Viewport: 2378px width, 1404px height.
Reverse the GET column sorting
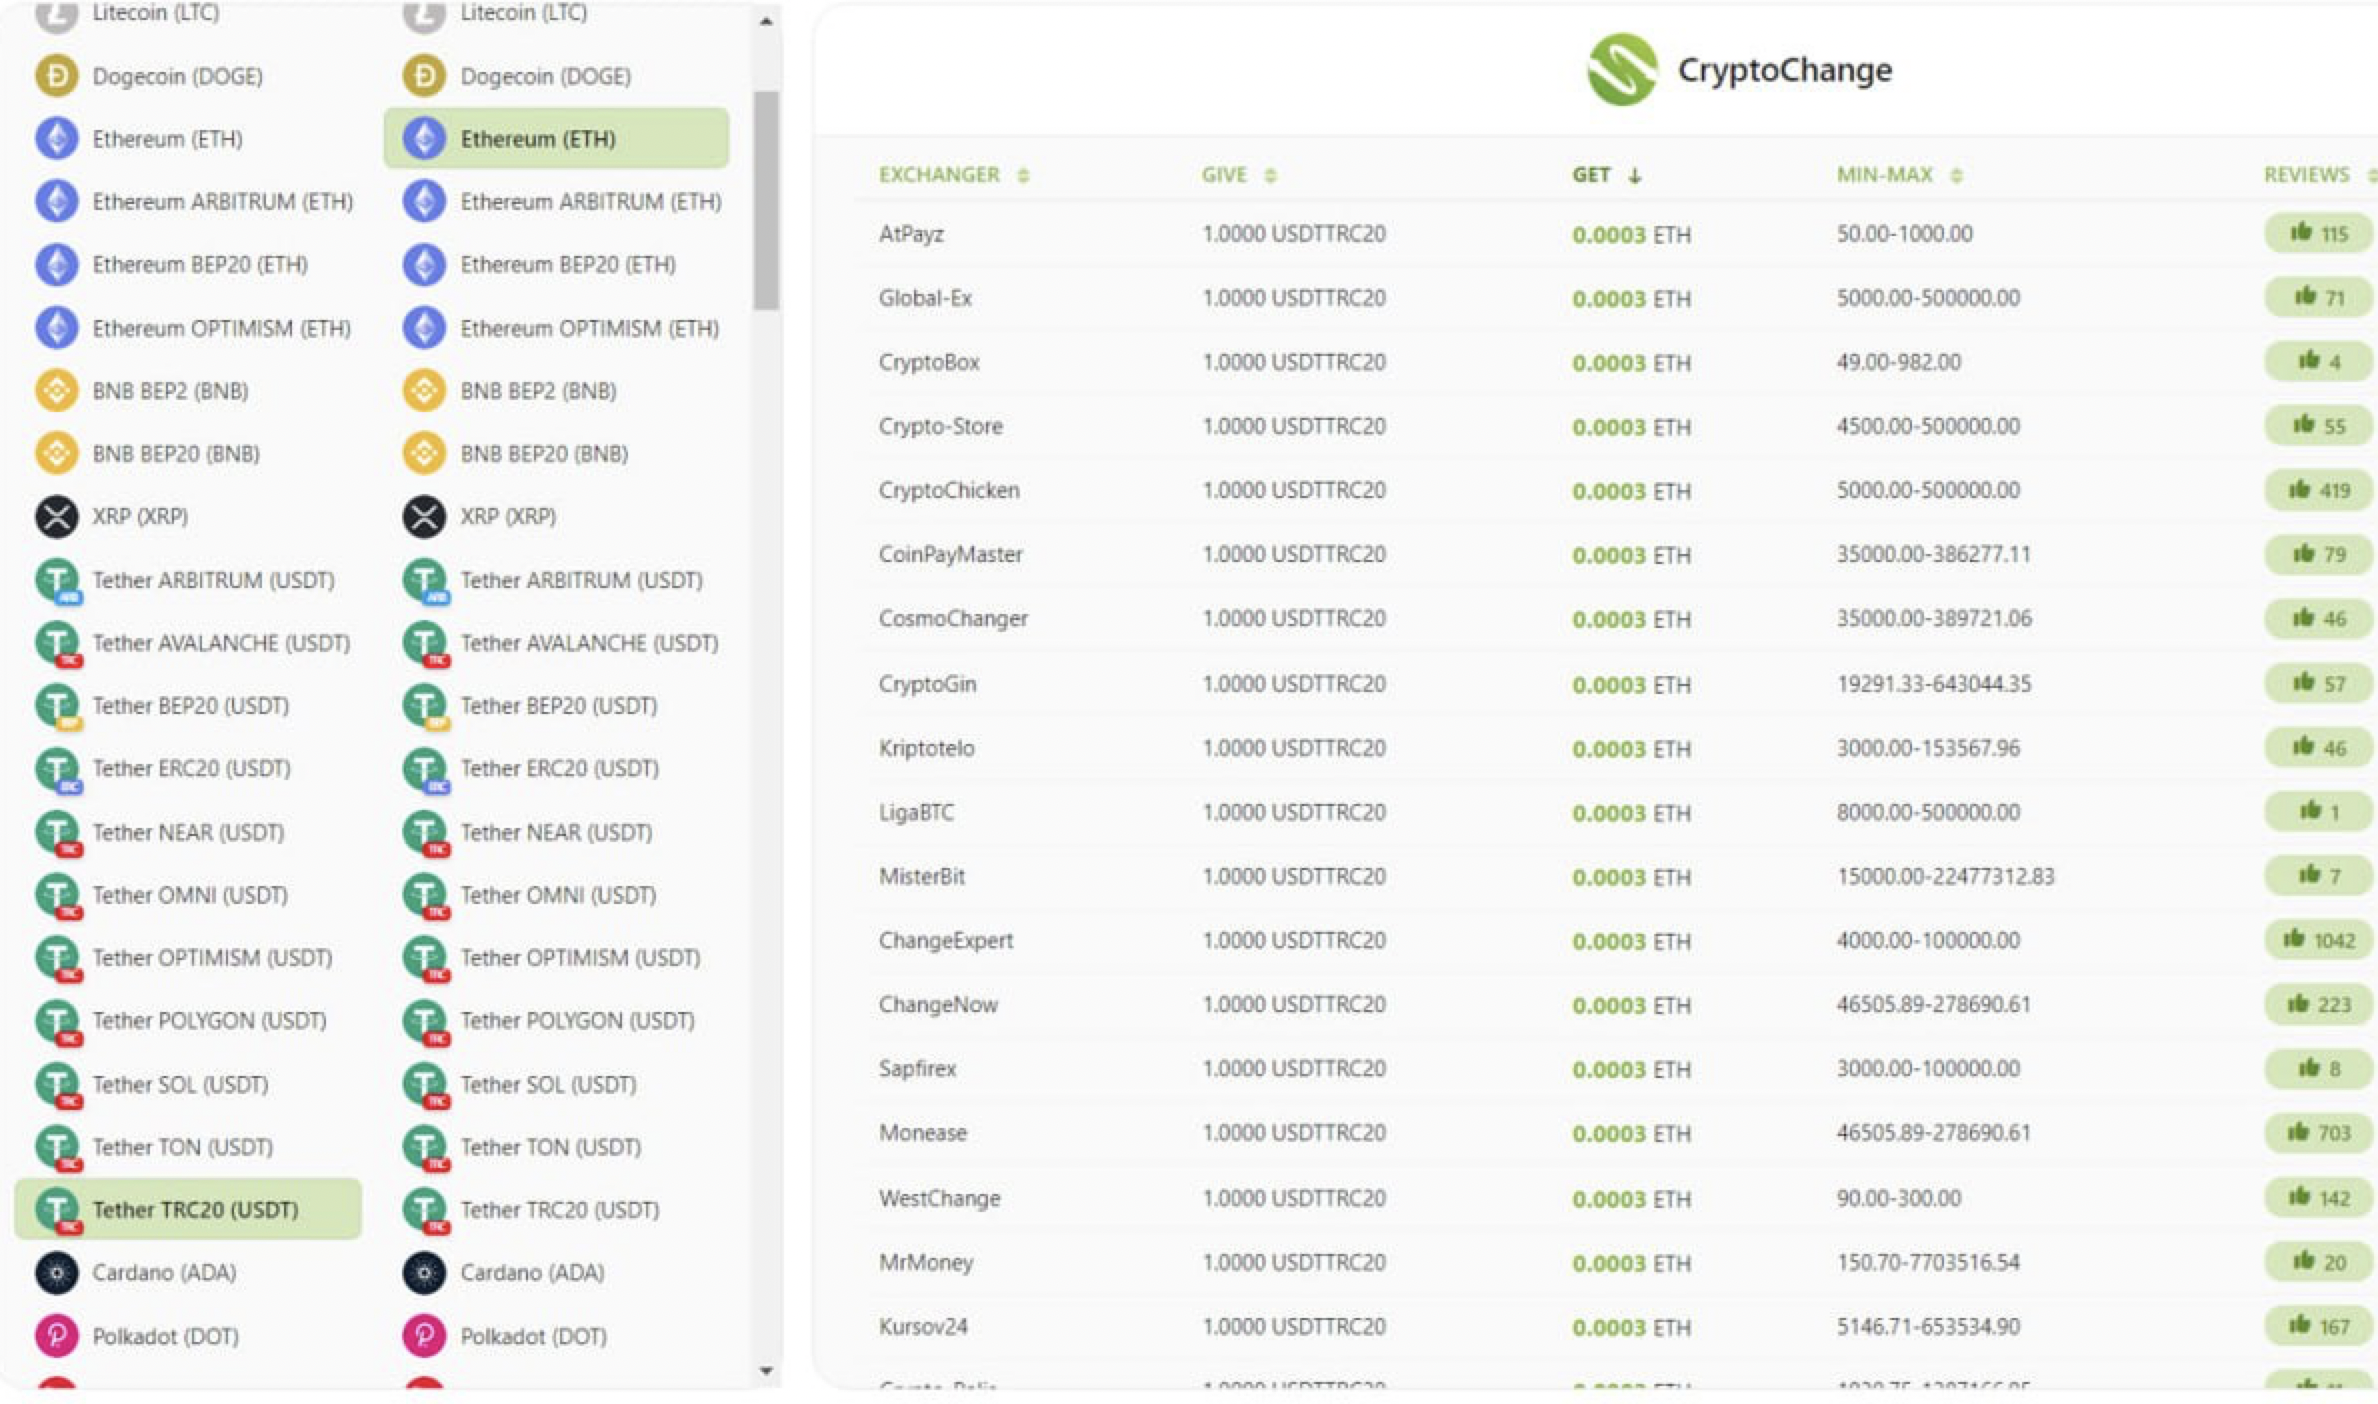[x=1636, y=176]
